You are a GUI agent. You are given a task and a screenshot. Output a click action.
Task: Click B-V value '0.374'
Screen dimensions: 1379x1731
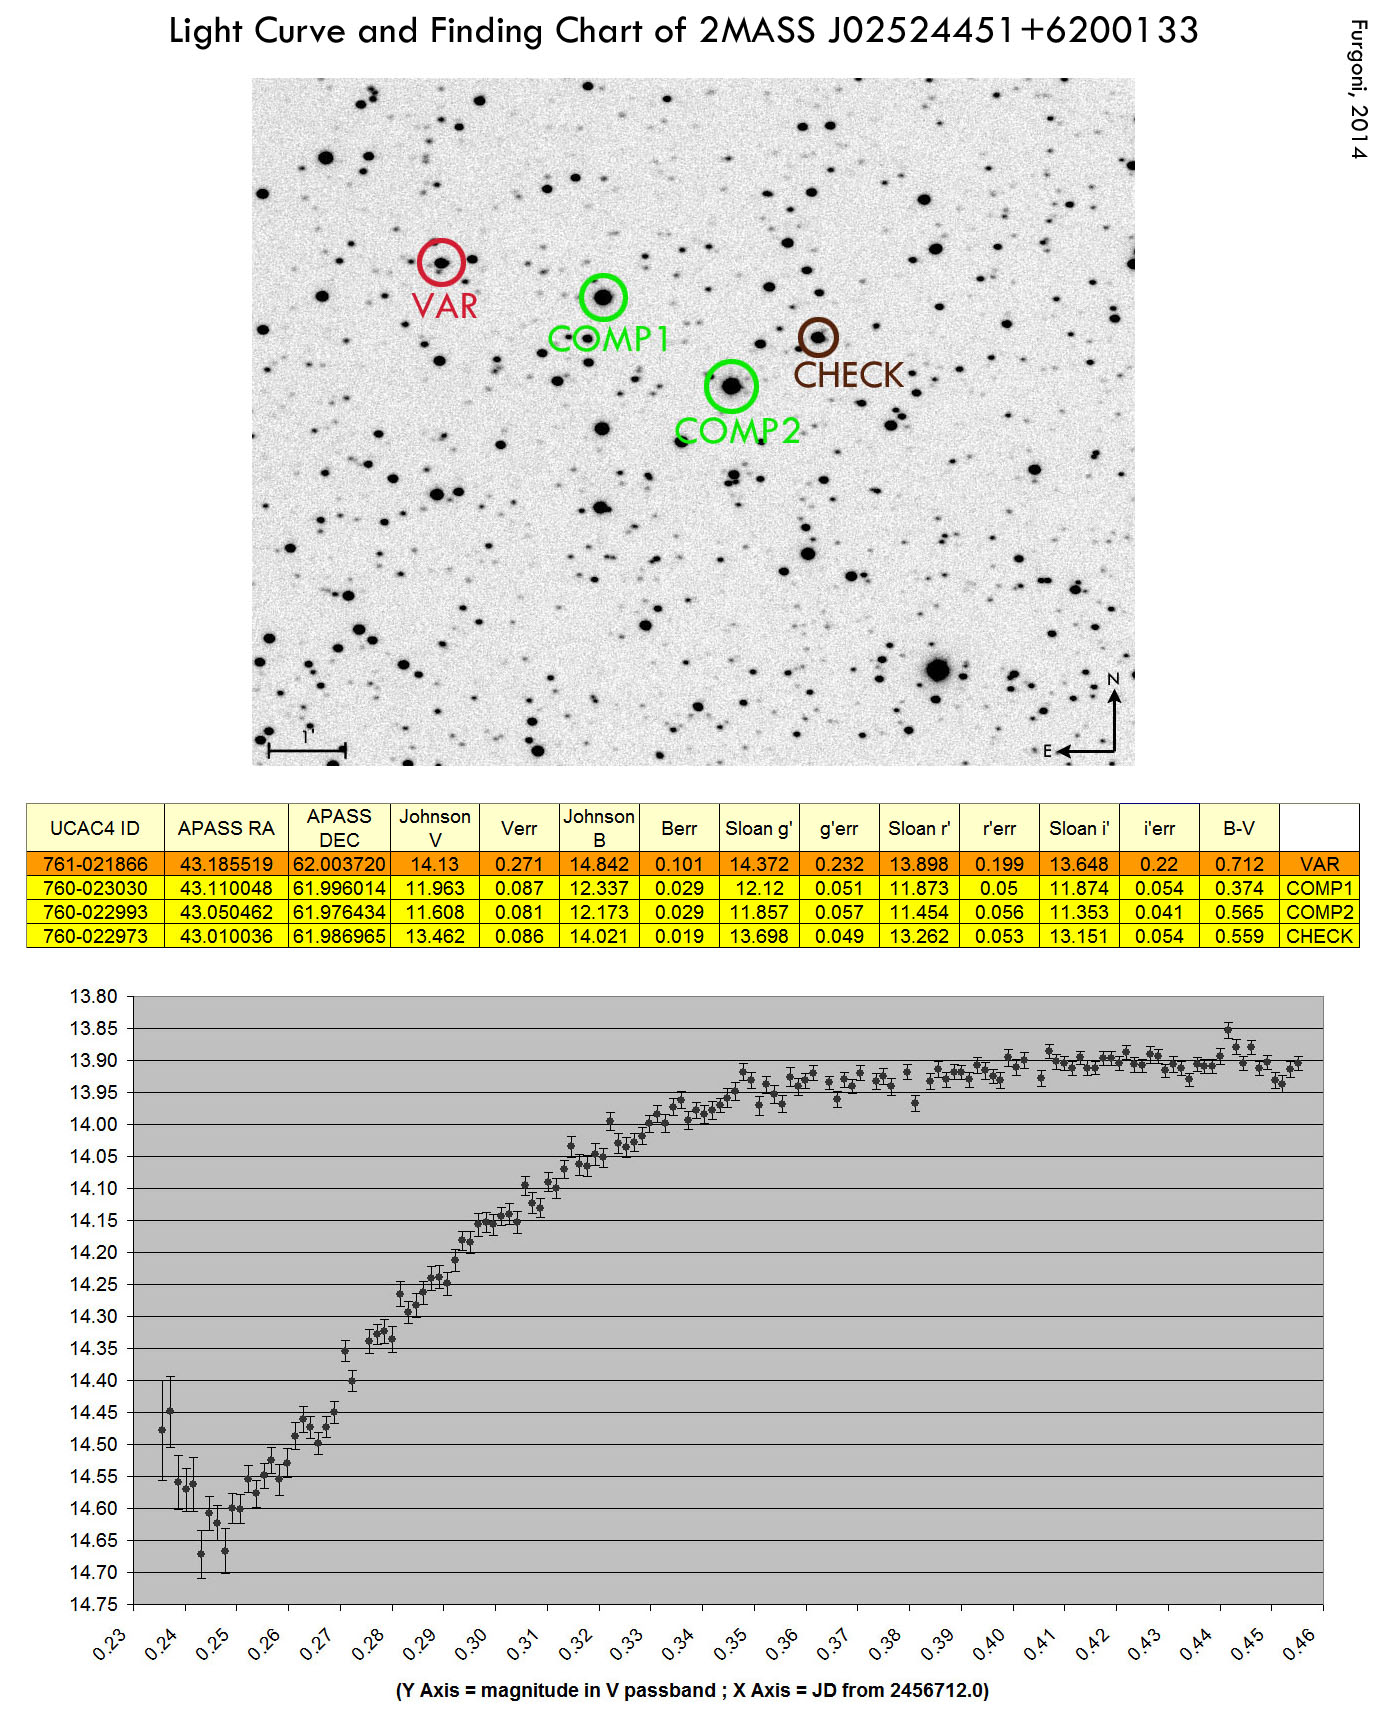(x=1239, y=888)
